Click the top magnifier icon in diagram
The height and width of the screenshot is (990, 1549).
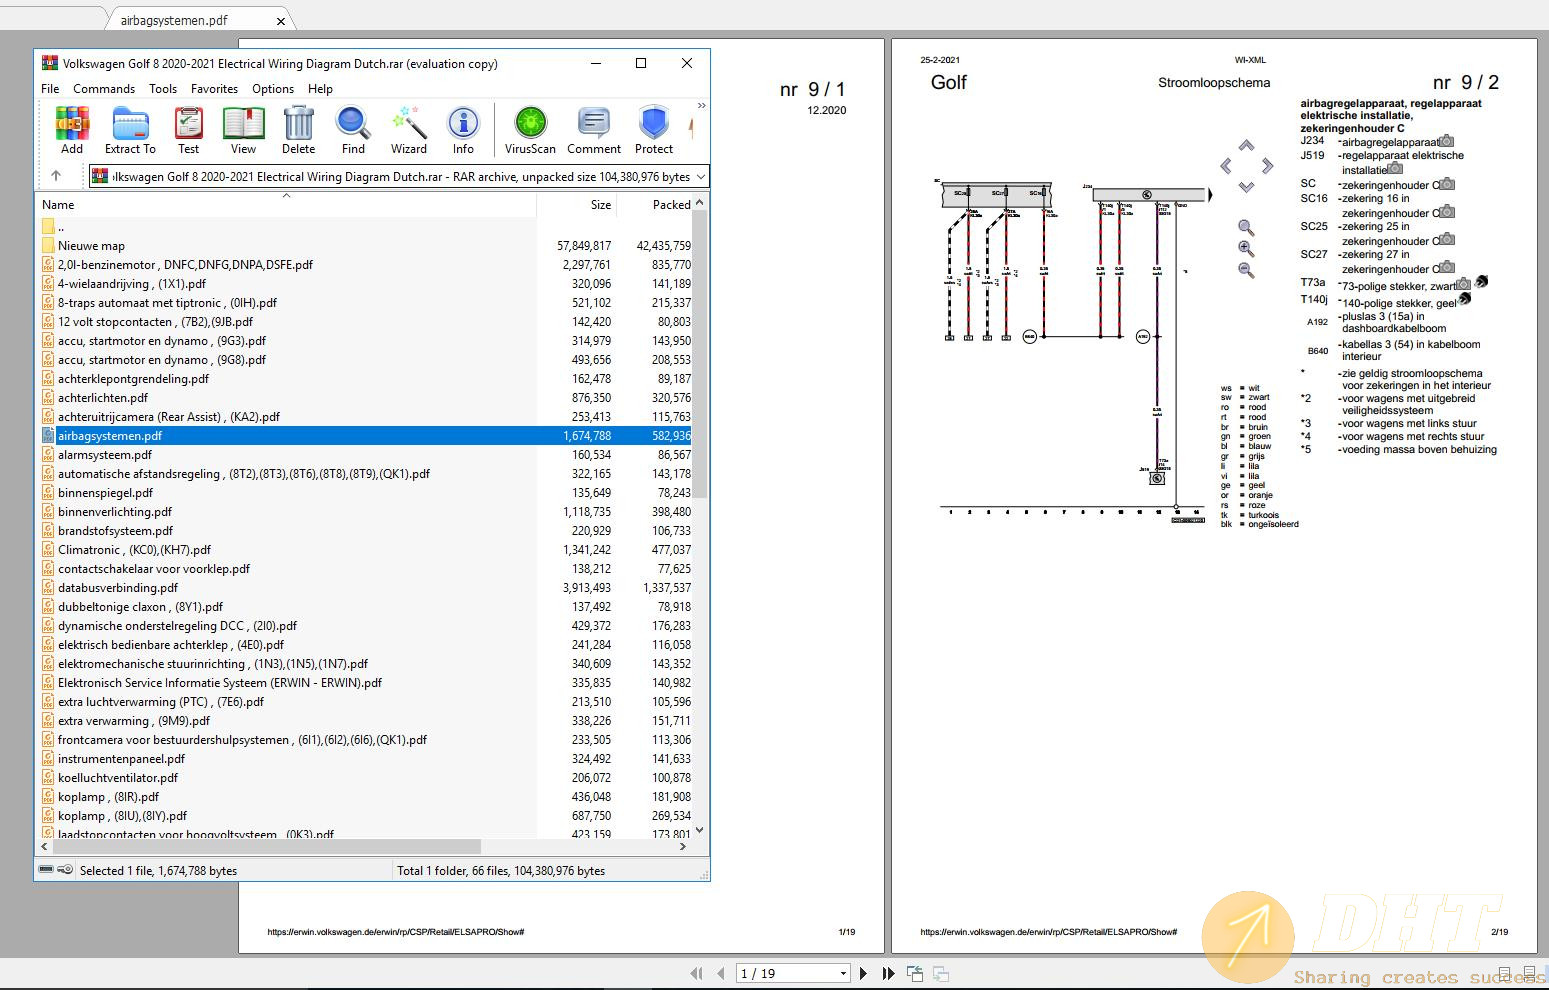(x=1246, y=228)
